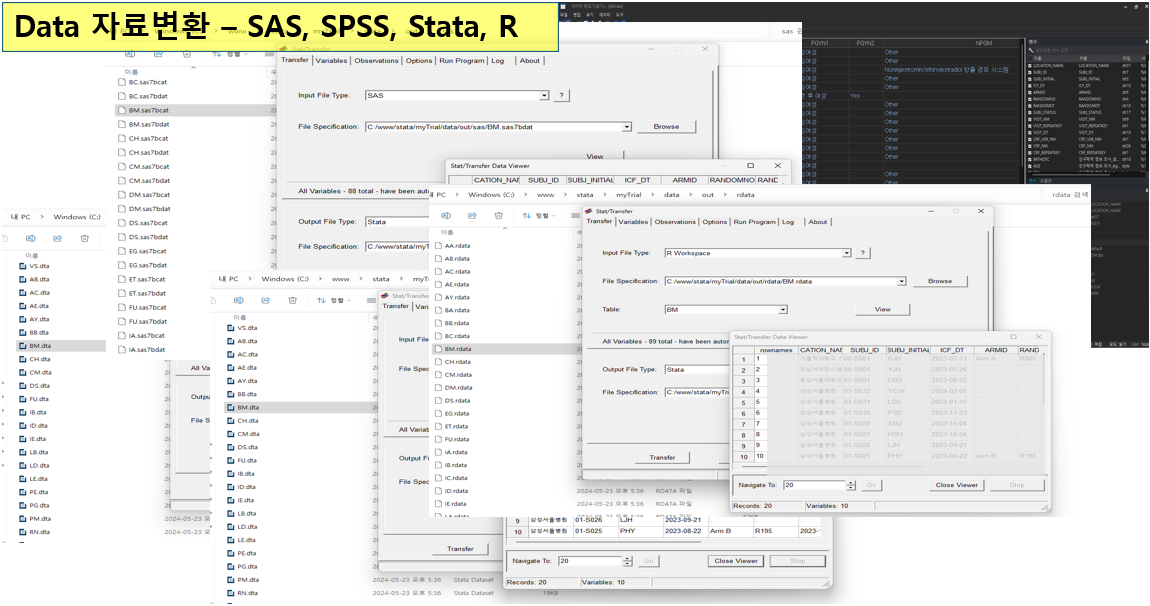Open the Run Program tab in R Workspace window
Image resolution: width=1150 pixels, height=606 pixels.
pos(754,222)
